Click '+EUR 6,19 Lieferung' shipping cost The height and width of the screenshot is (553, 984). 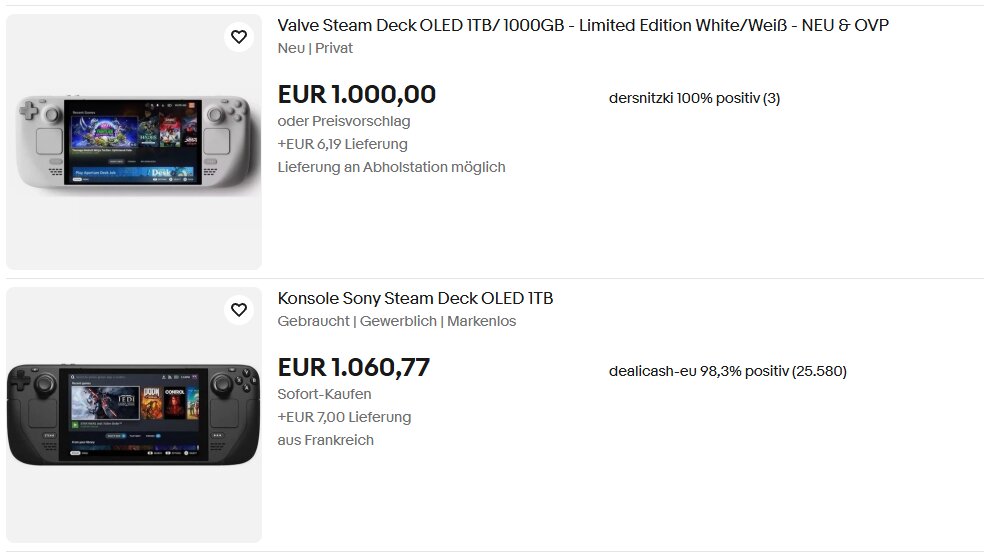click(x=342, y=144)
